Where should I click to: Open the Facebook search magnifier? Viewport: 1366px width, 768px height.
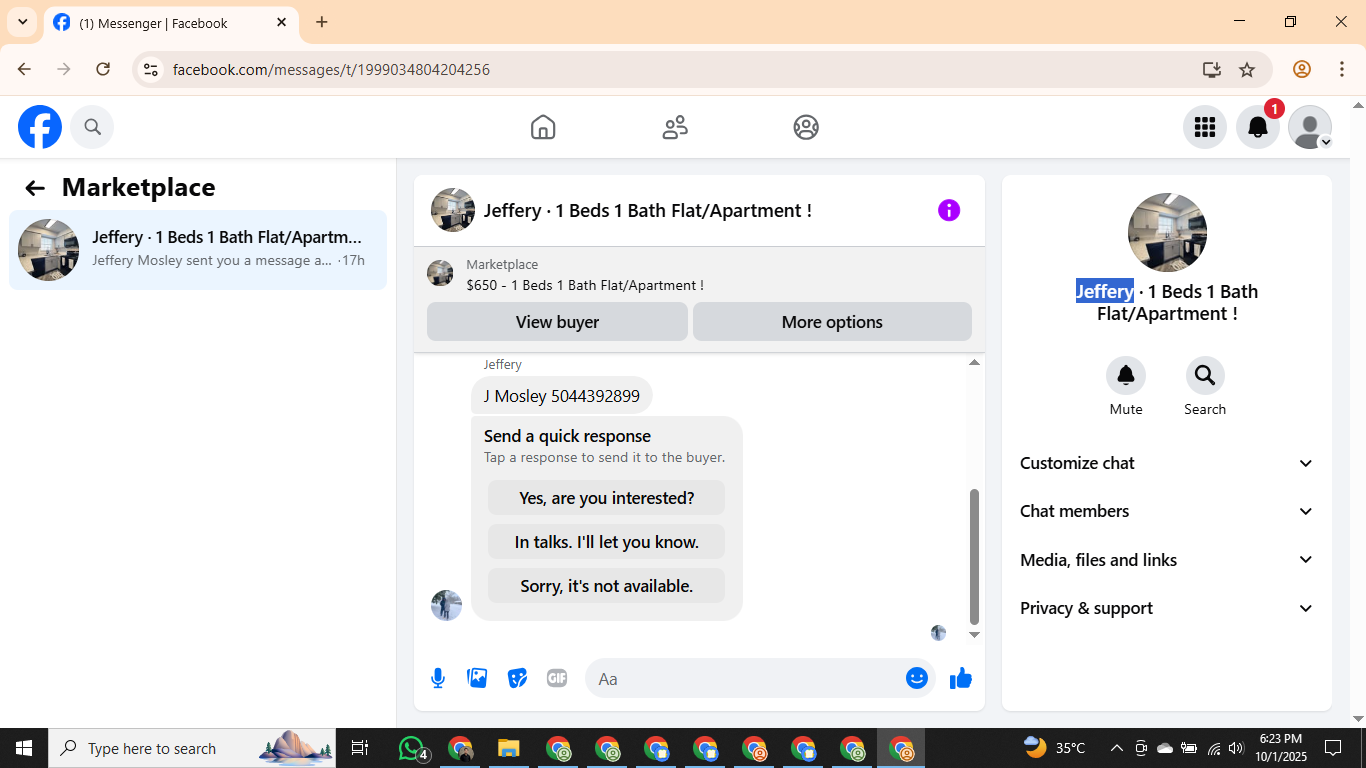[x=92, y=127]
